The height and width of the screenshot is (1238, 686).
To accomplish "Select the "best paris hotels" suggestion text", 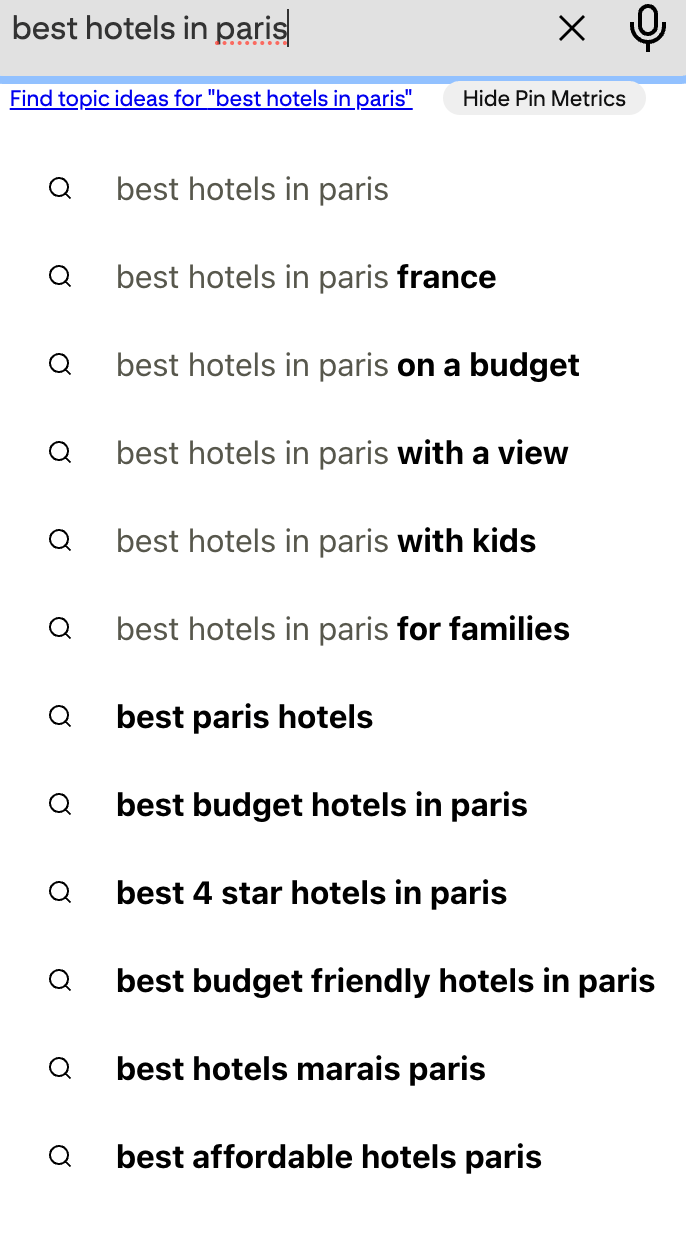I will (x=244, y=717).
